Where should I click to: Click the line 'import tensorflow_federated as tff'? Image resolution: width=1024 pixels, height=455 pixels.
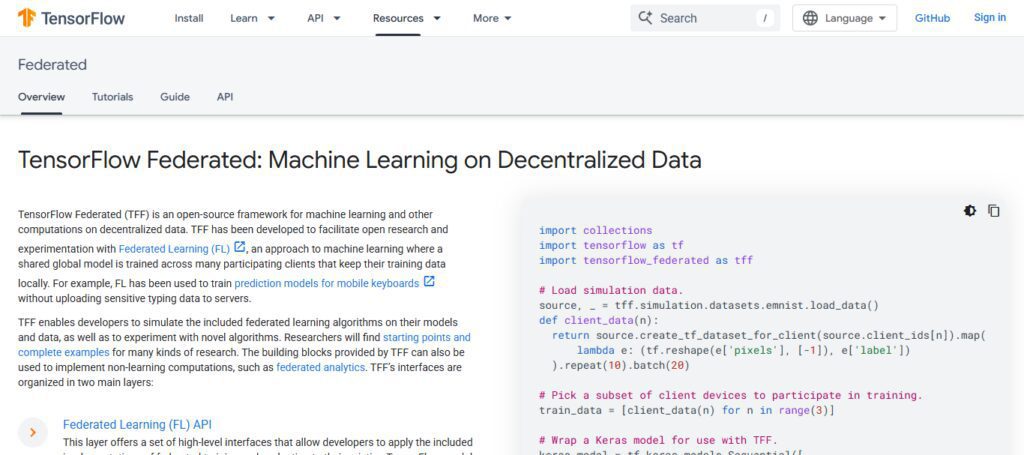pos(645,260)
